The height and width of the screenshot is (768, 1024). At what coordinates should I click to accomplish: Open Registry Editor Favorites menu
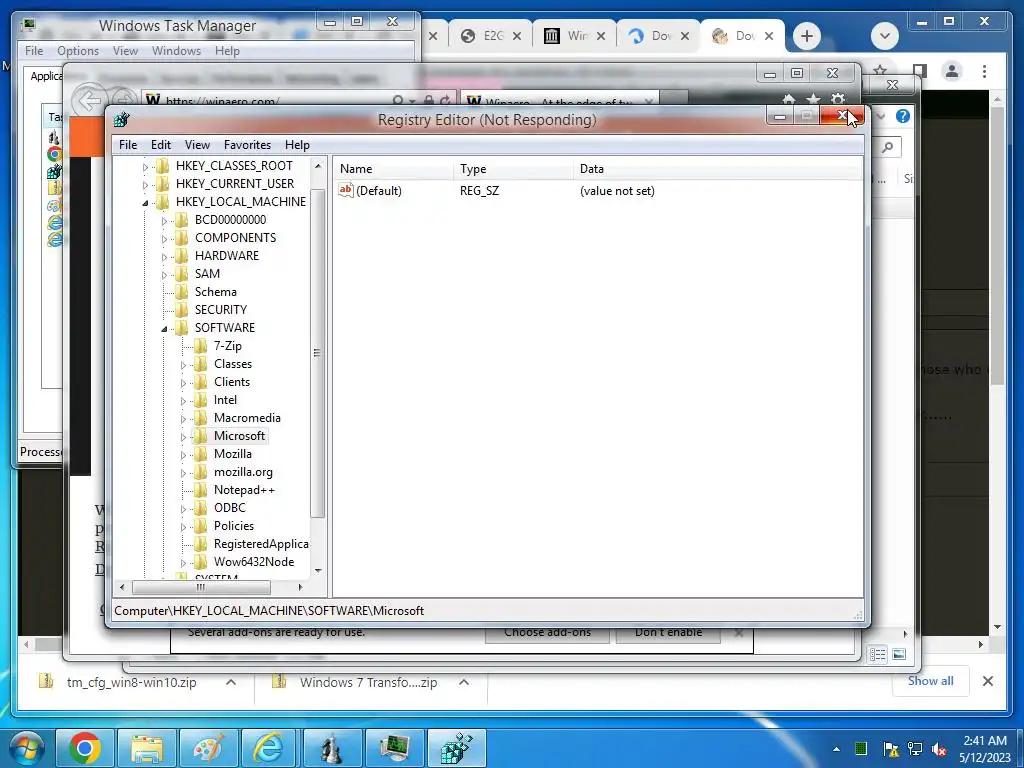pos(247,145)
